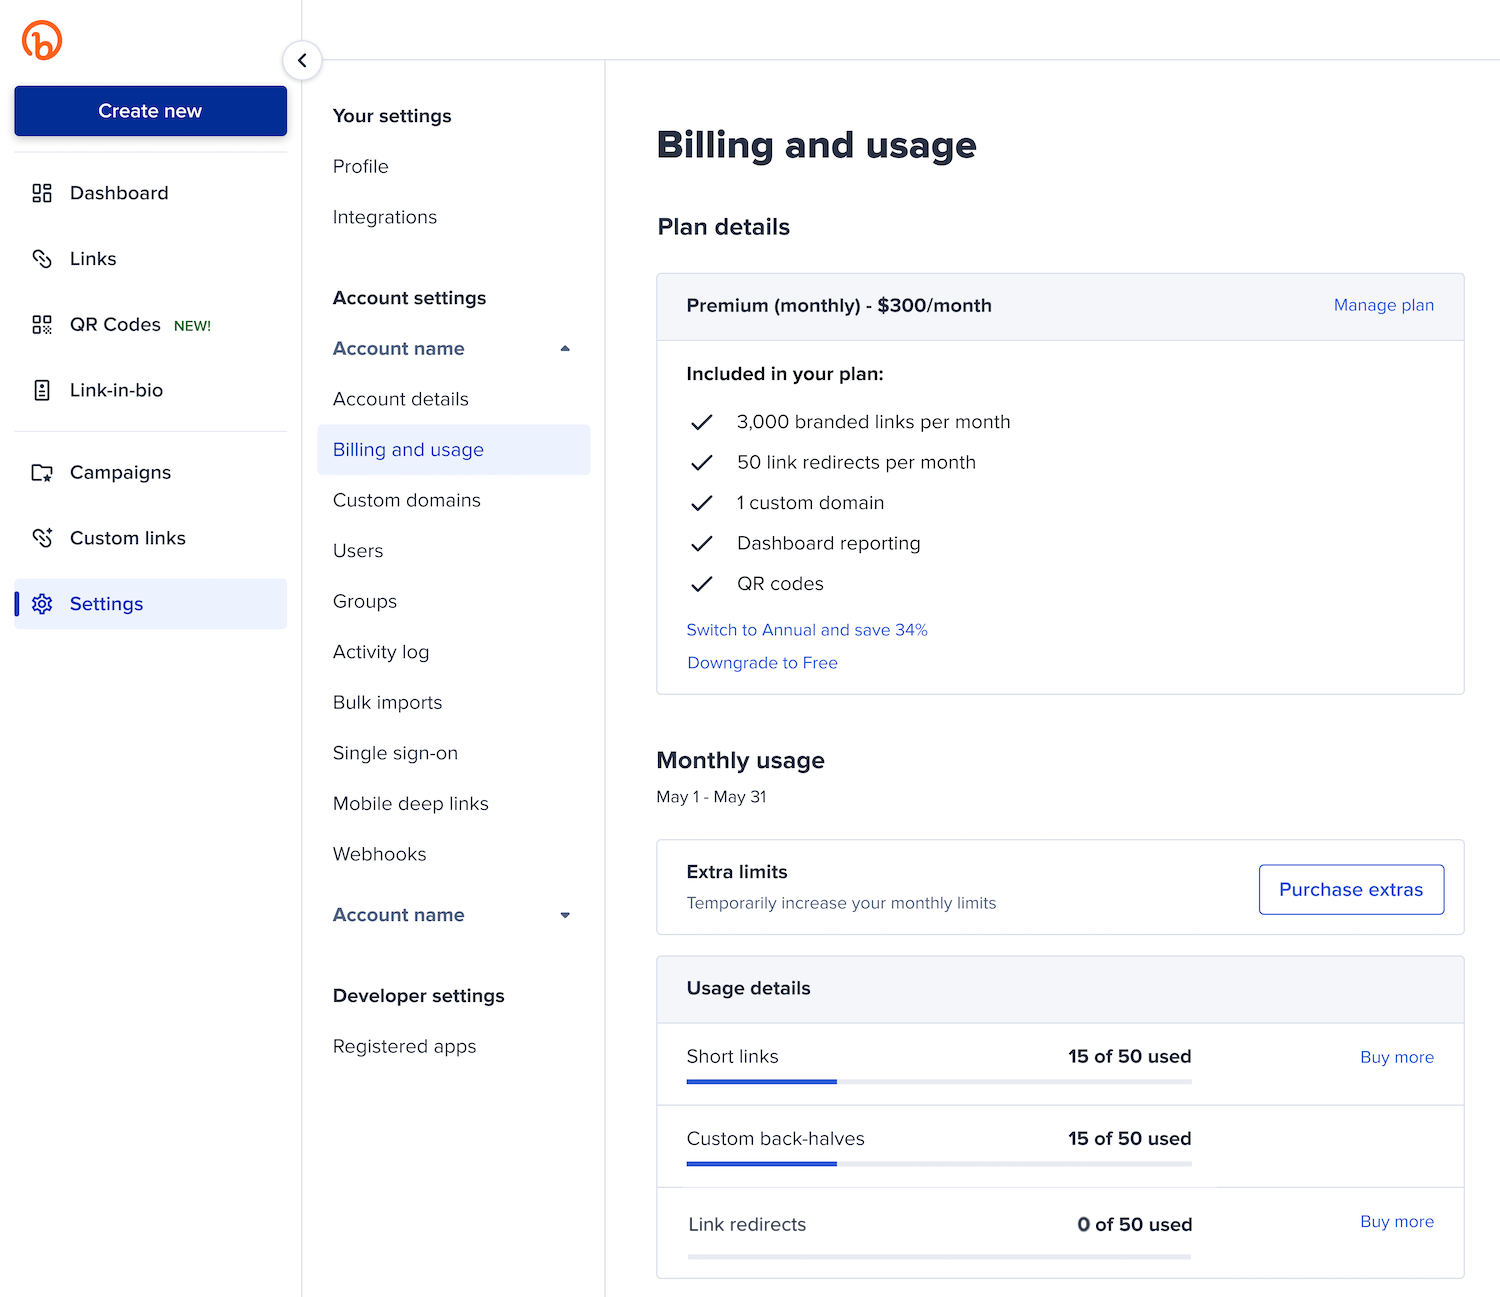The height and width of the screenshot is (1297, 1500).
Task: Select Settings in the sidebar
Action: click(x=151, y=604)
